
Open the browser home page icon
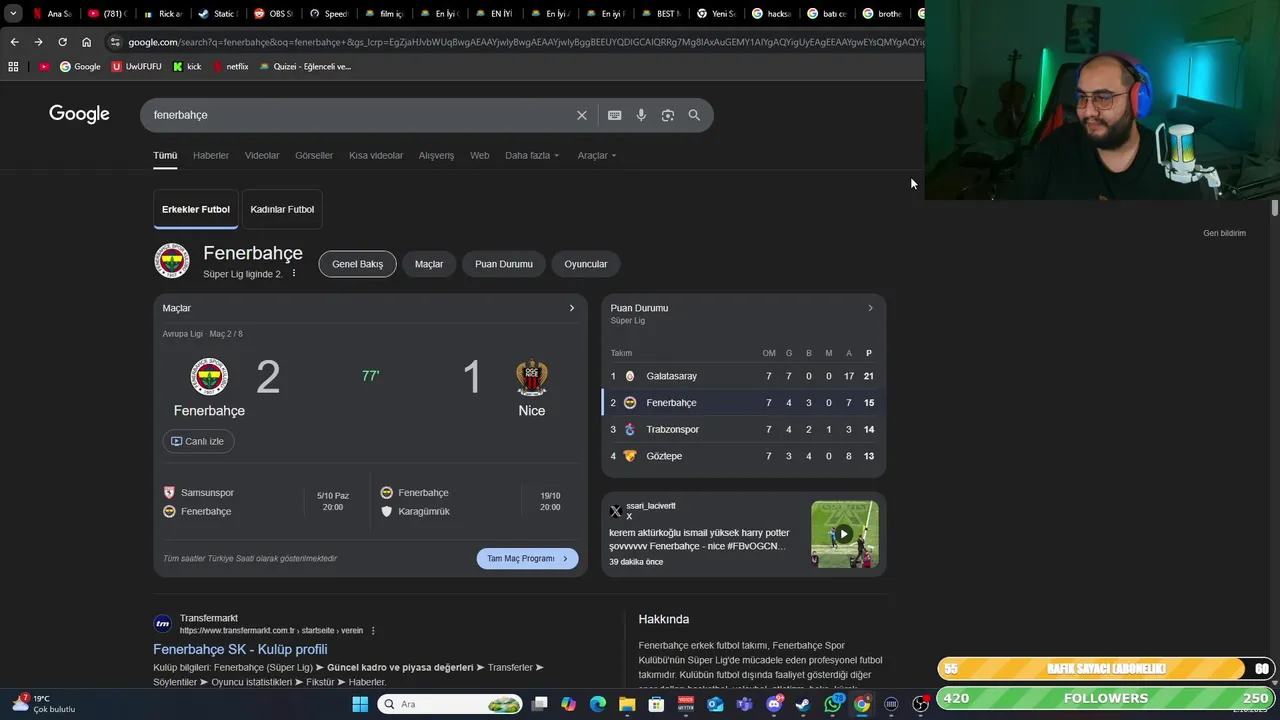coord(87,42)
